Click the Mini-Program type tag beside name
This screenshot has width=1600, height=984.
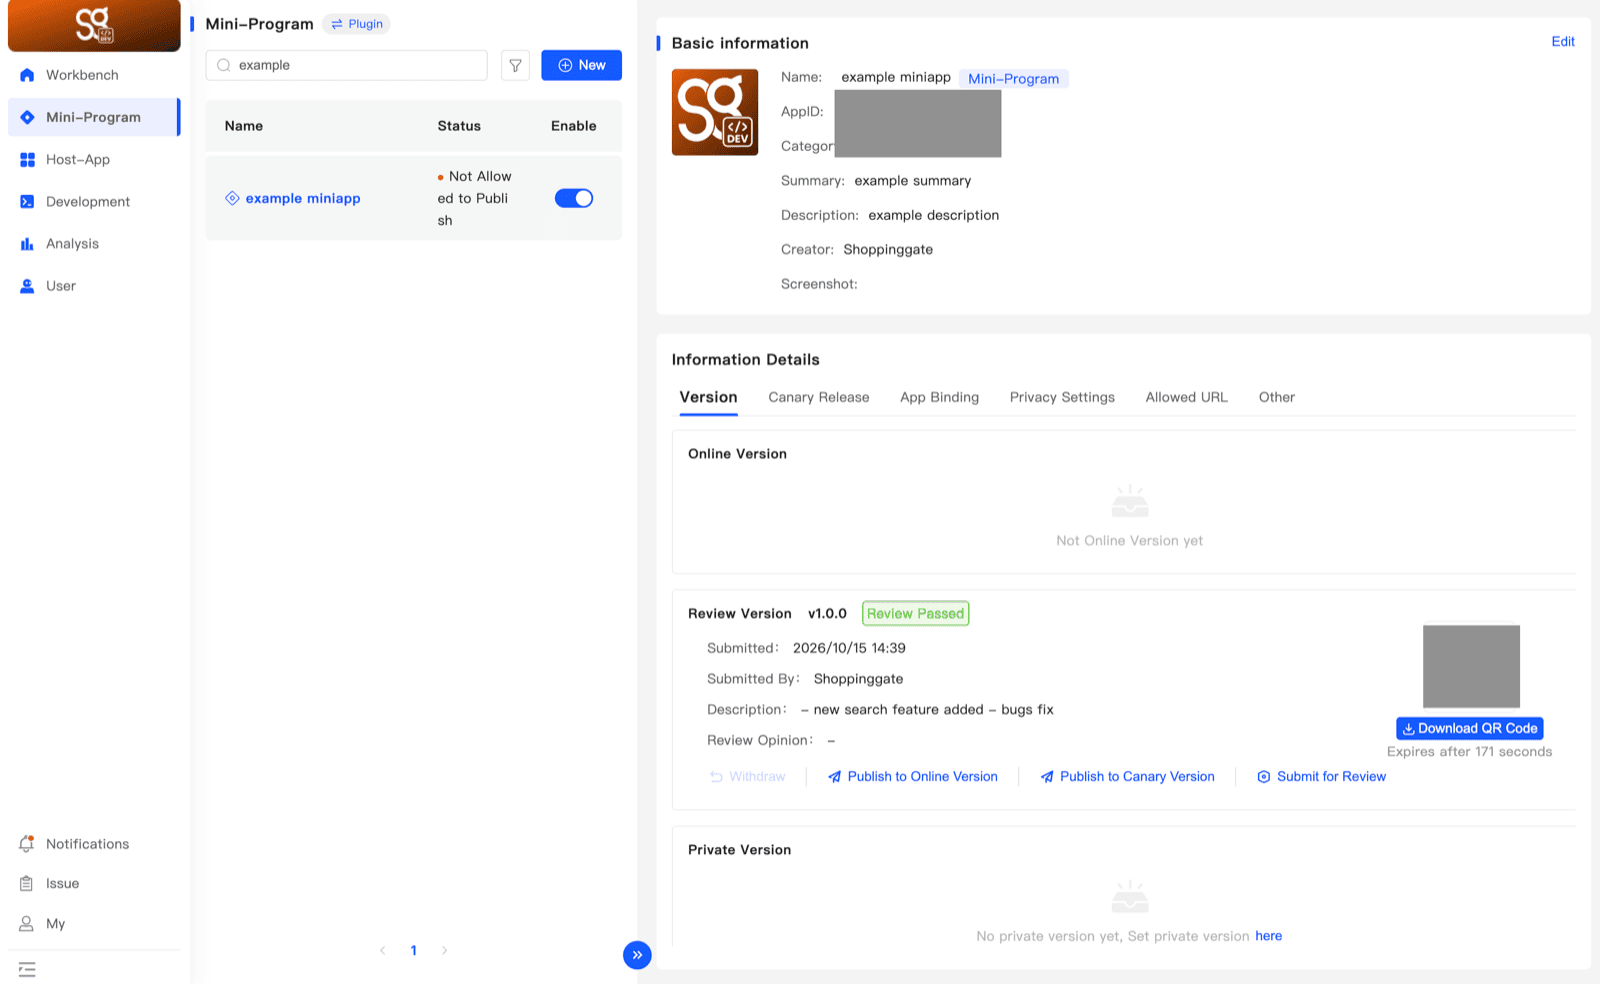[x=1014, y=78]
